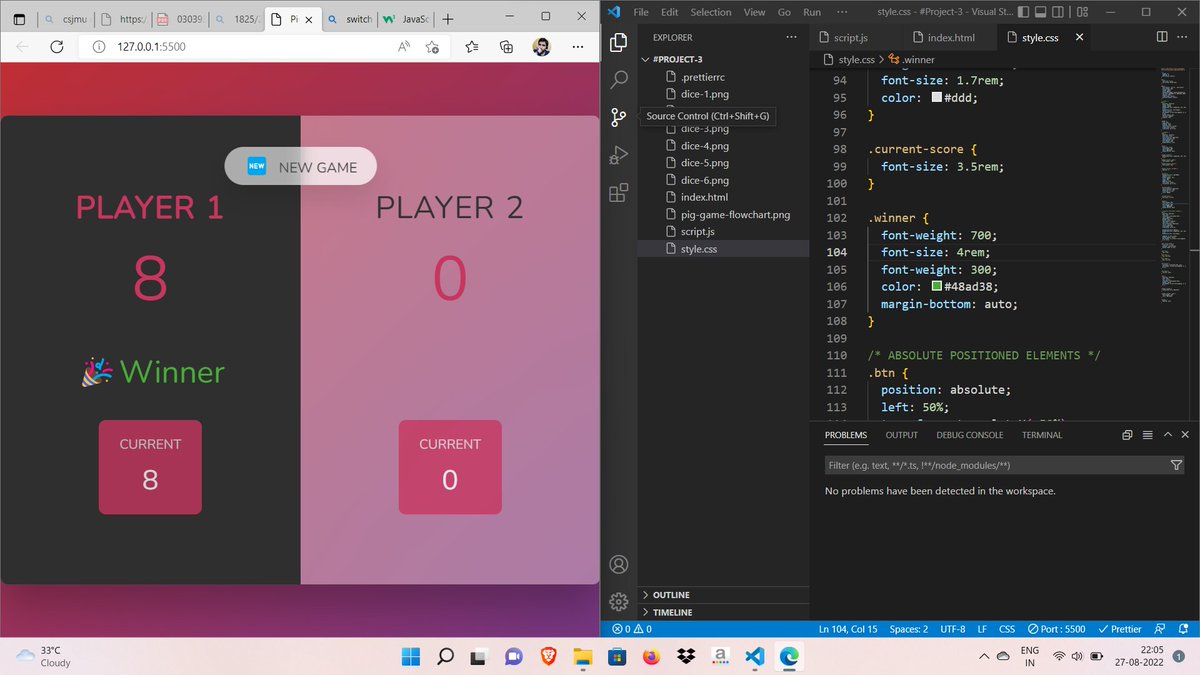1200x675 pixels.
Task: Click .winner breadcrumb symbol
Action: click(x=911, y=60)
